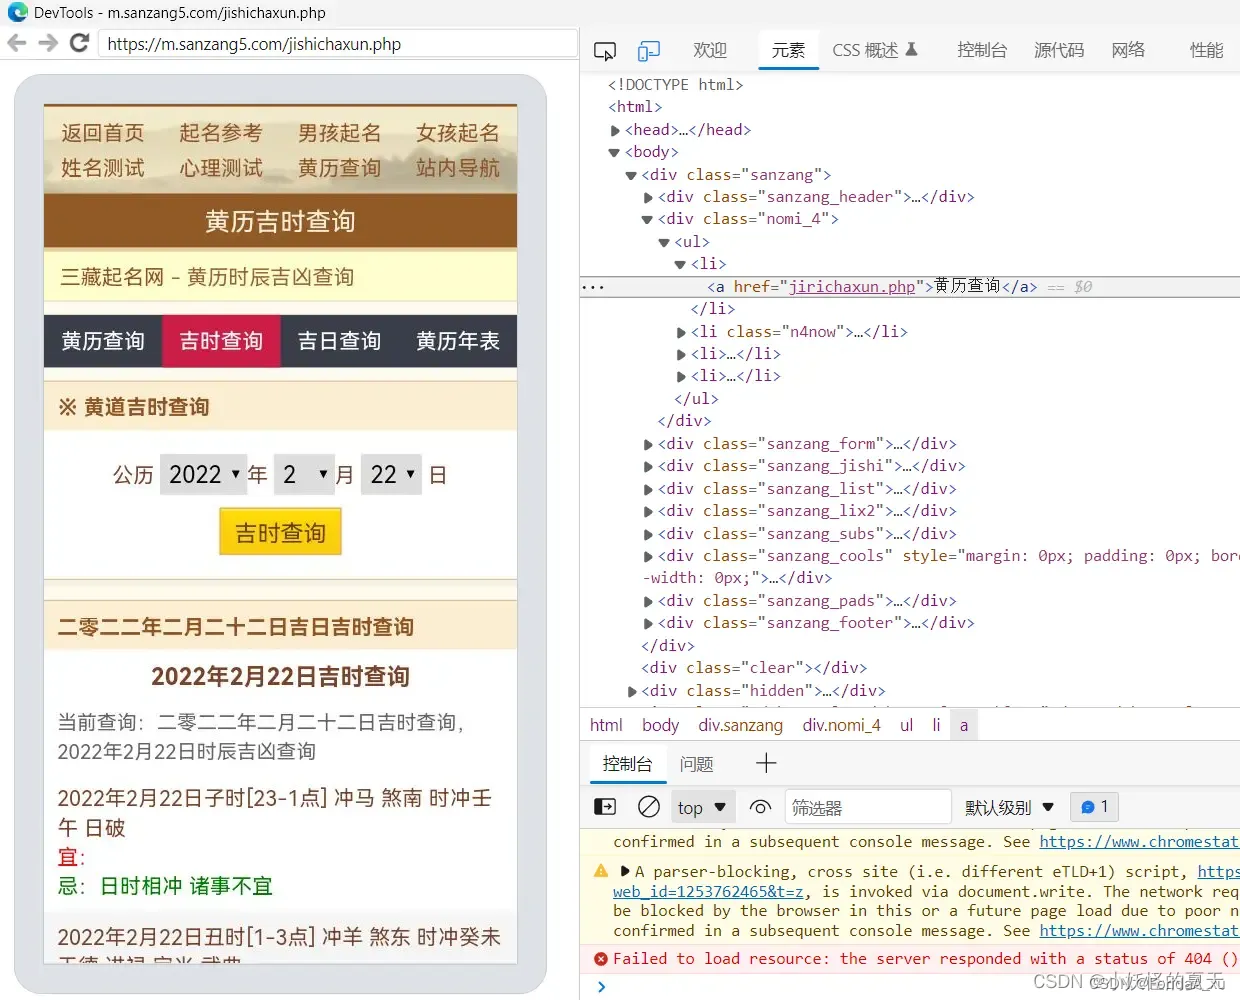This screenshot has height=1000, width=1240.
Task: Click the inspect element picker icon
Action: click(605, 51)
